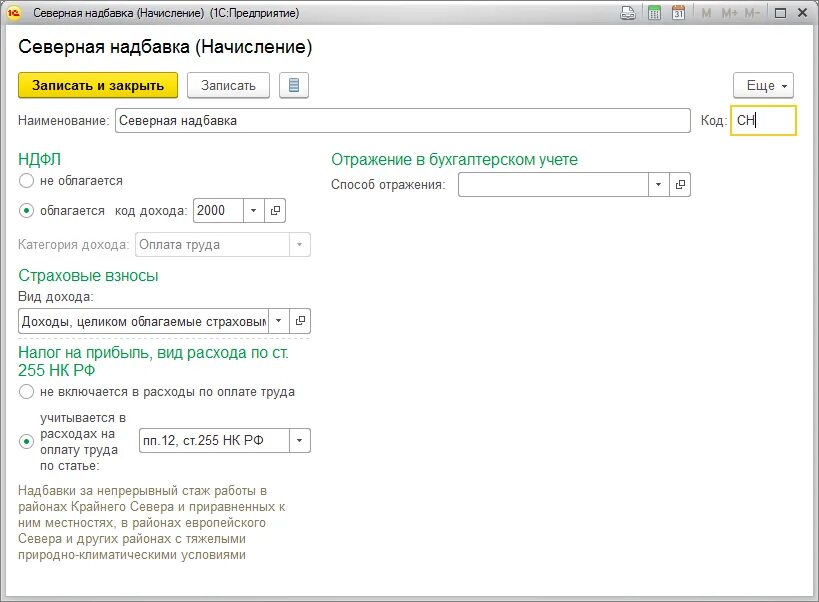Click the Способ отражения input field
The image size is (819, 602).
pos(553,184)
